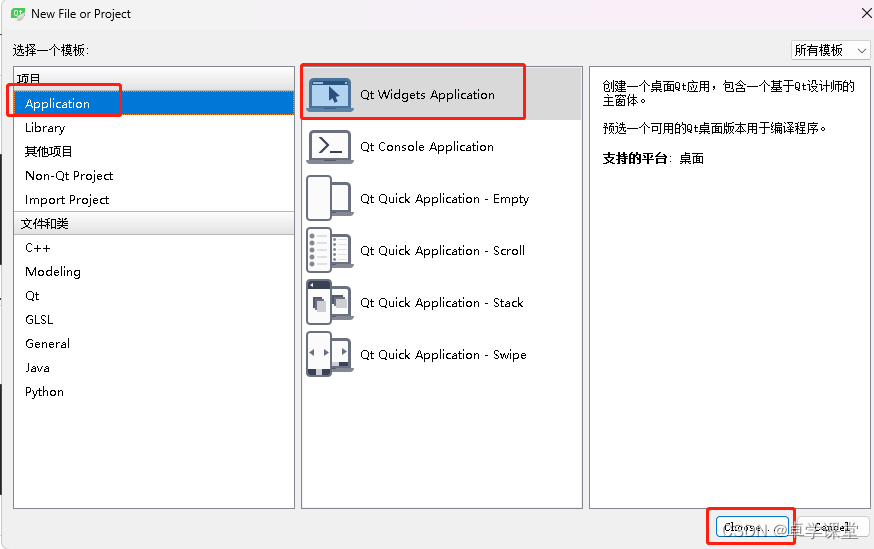Click the Qt Creator logo in title bar
Screen dimensions: 874x549
(18, 14)
